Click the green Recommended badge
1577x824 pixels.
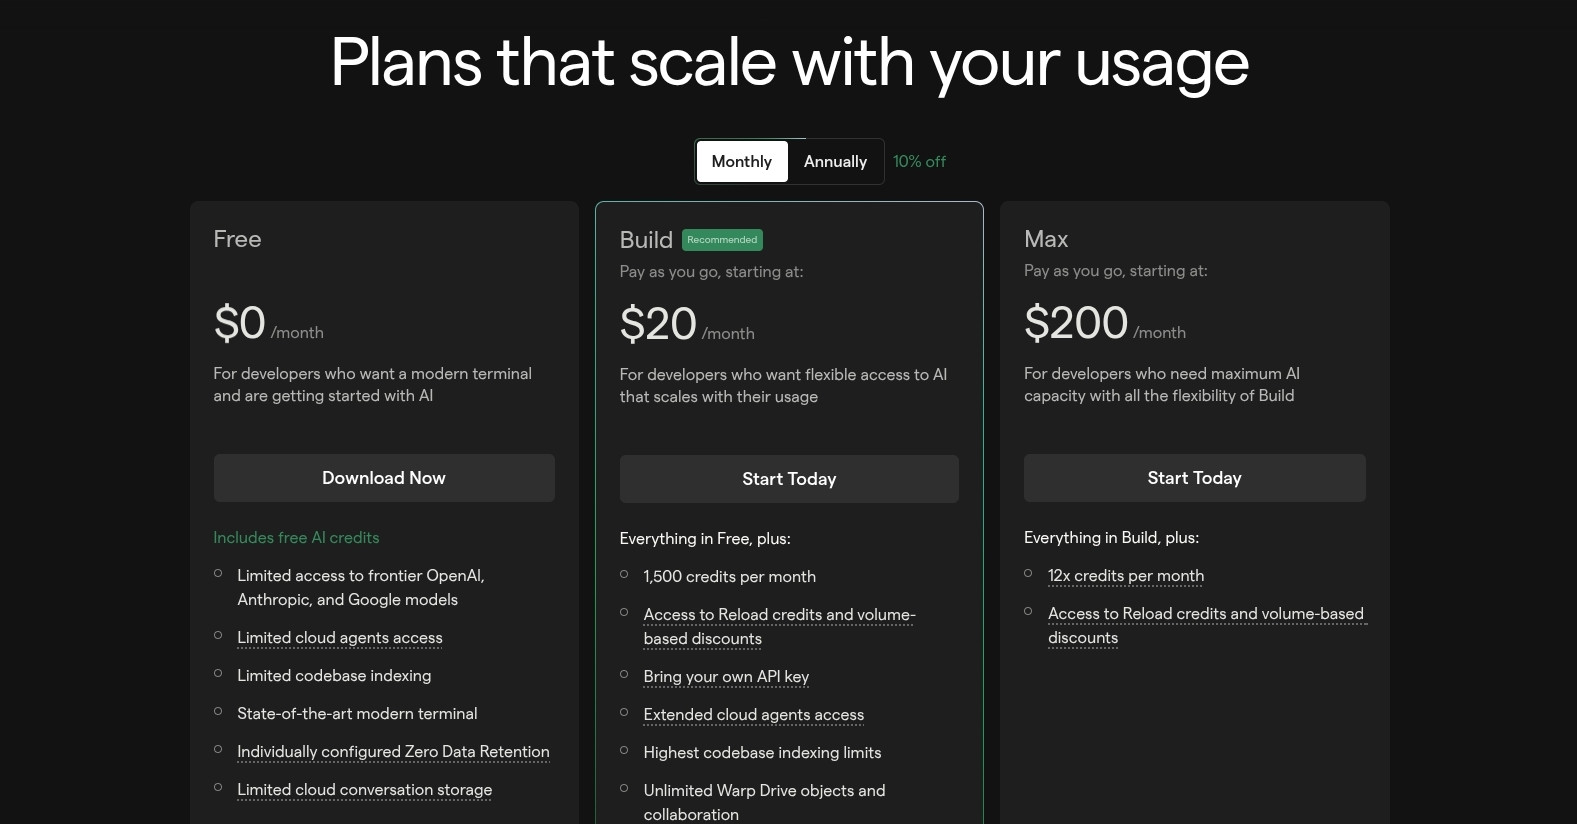tap(722, 240)
